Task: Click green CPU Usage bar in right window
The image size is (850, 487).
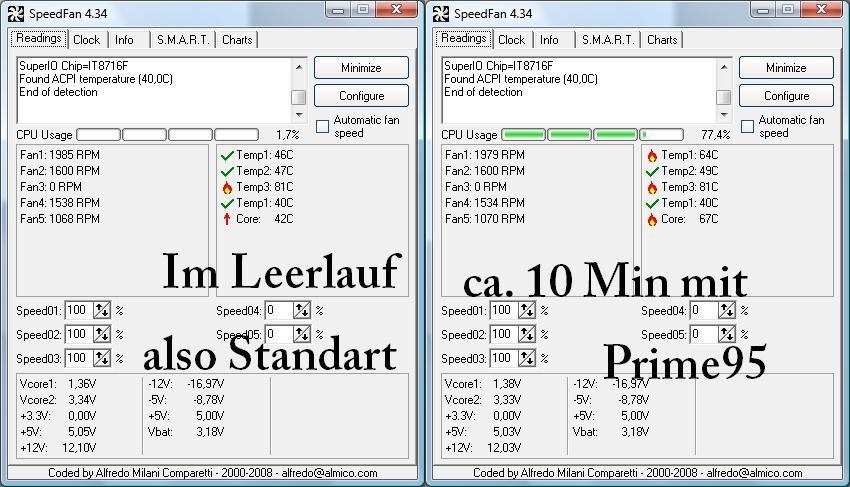Action: [x=593, y=134]
